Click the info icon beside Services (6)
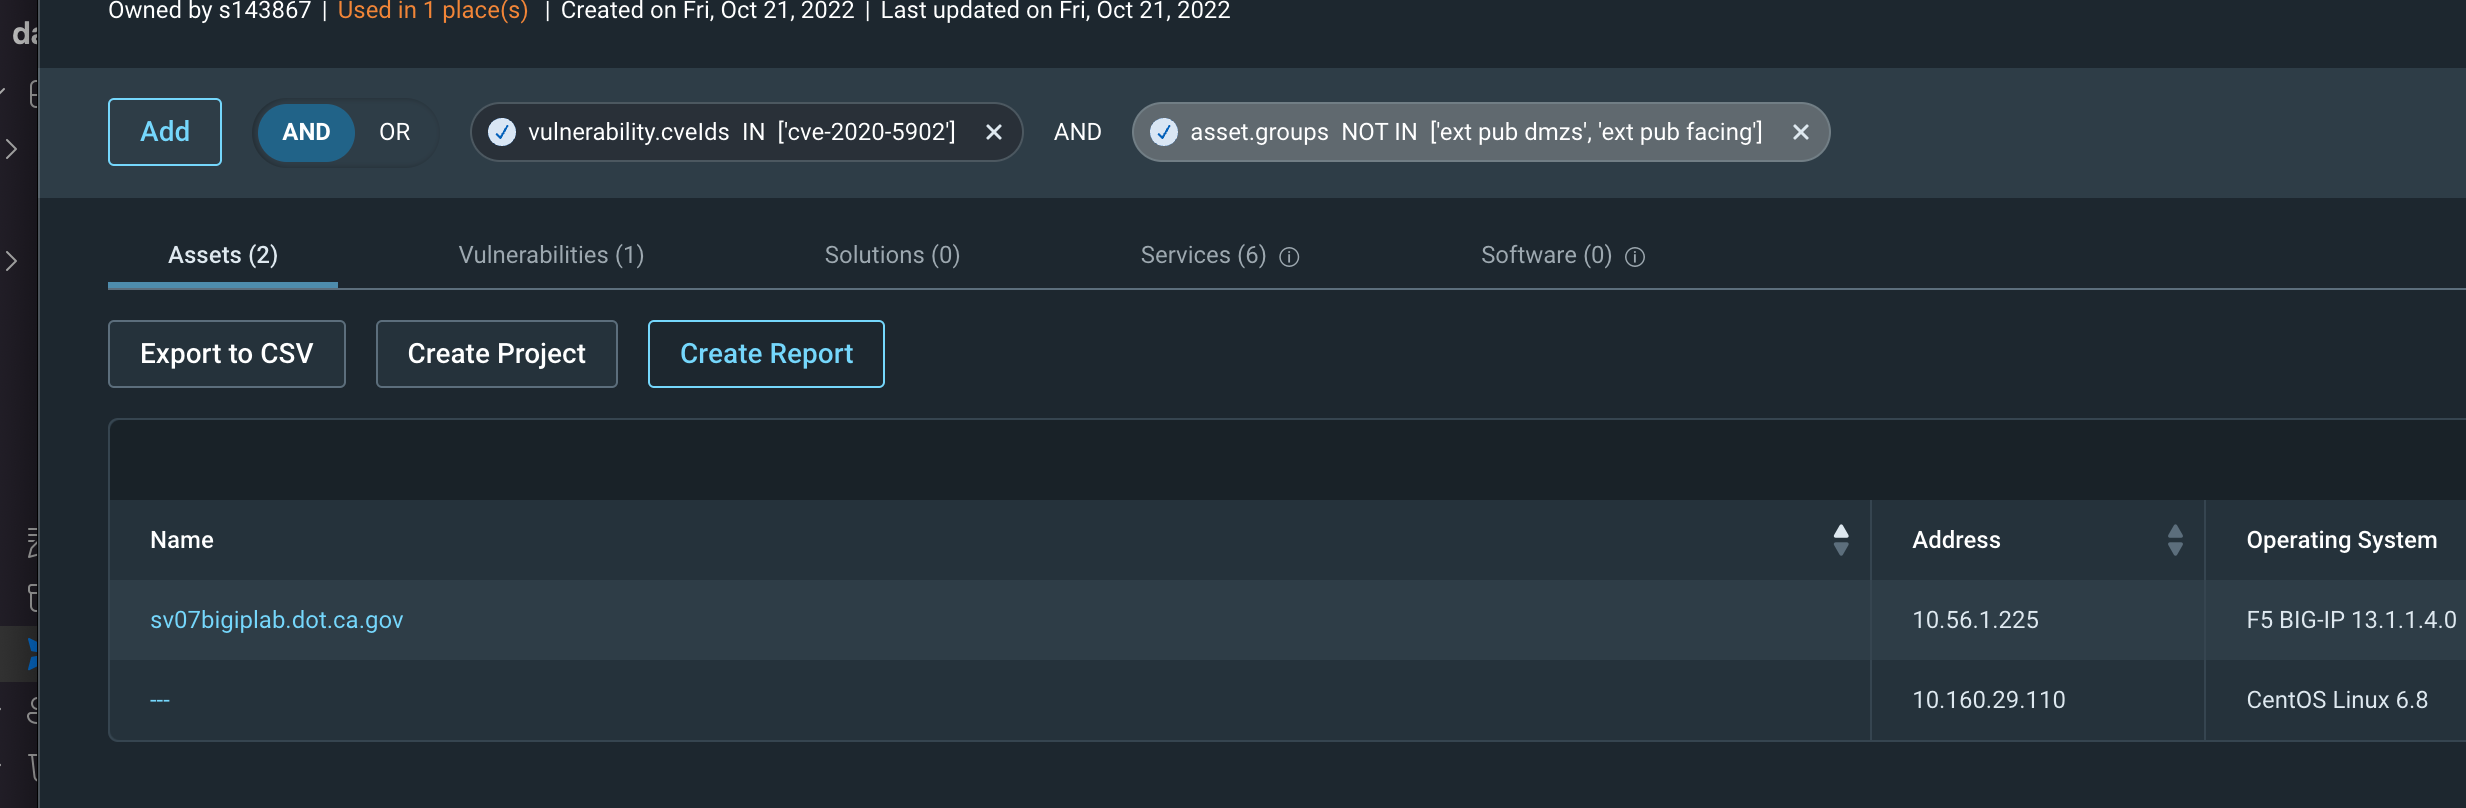 [x=1289, y=257]
